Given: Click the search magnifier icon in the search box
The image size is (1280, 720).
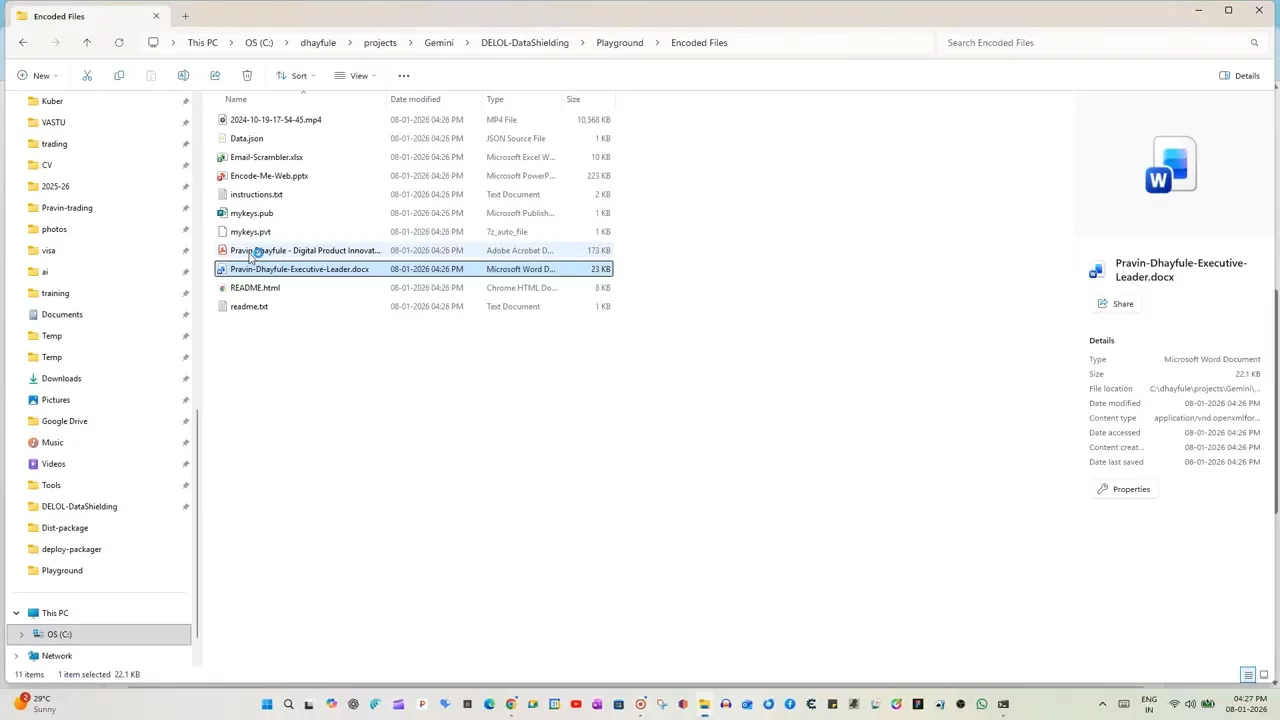Looking at the screenshot, I should tap(1254, 43).
